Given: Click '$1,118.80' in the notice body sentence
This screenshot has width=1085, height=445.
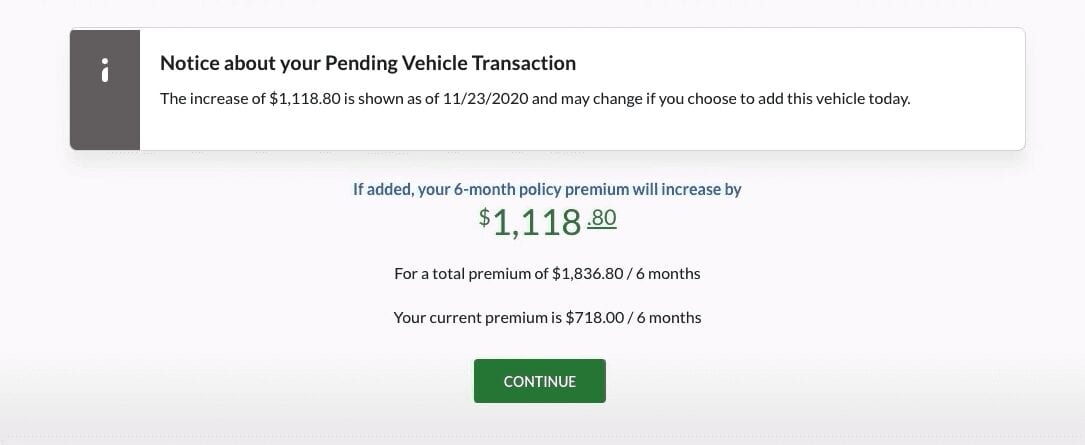Looking at the screenshot, I should click(305, 99).
